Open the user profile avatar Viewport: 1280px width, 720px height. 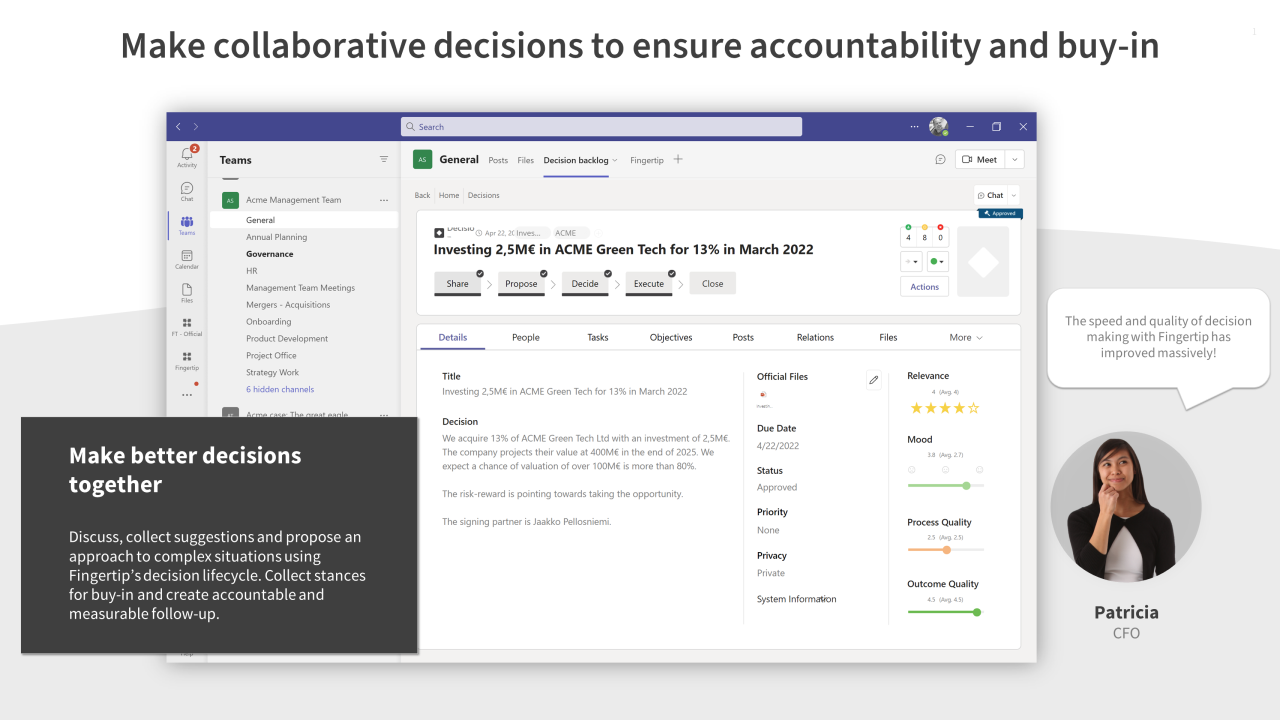click(938, 127)
